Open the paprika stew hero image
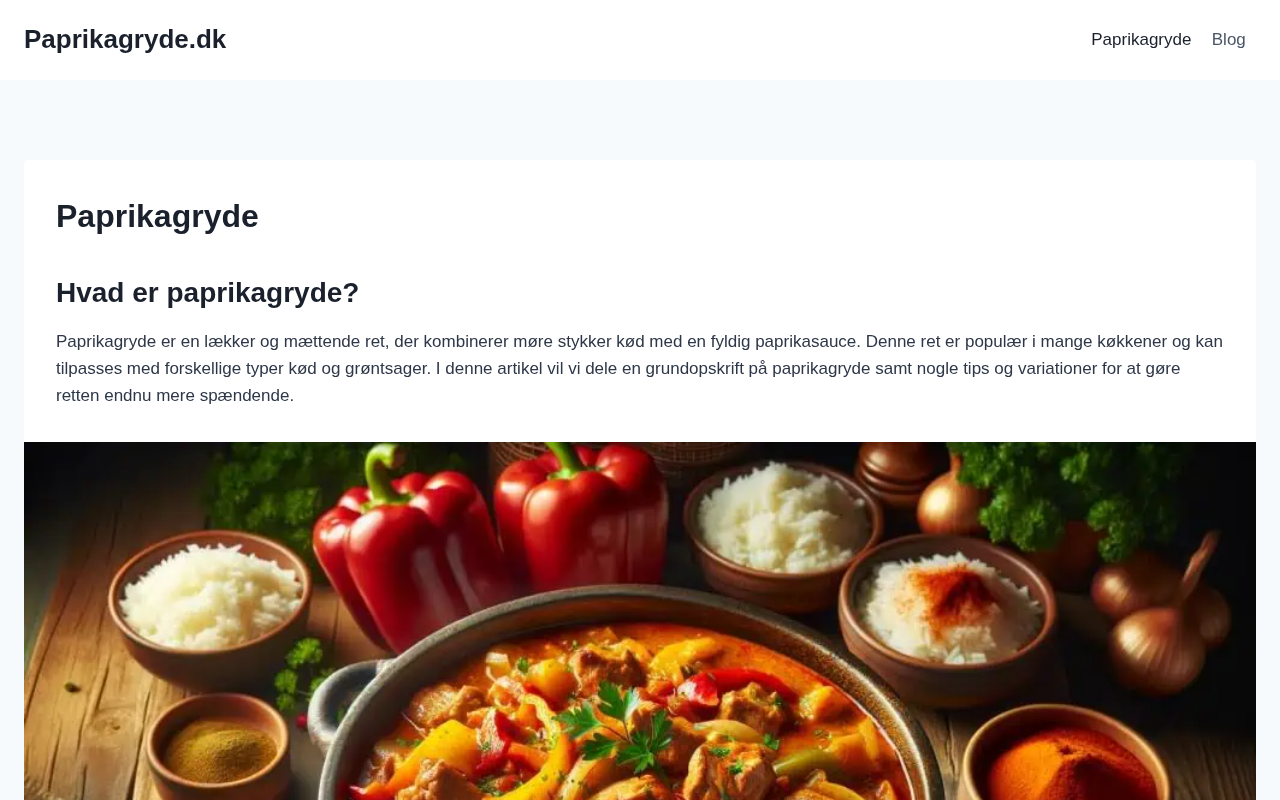Image resolution: width=1280 pixels, height=800 pixels. (640, 621)
